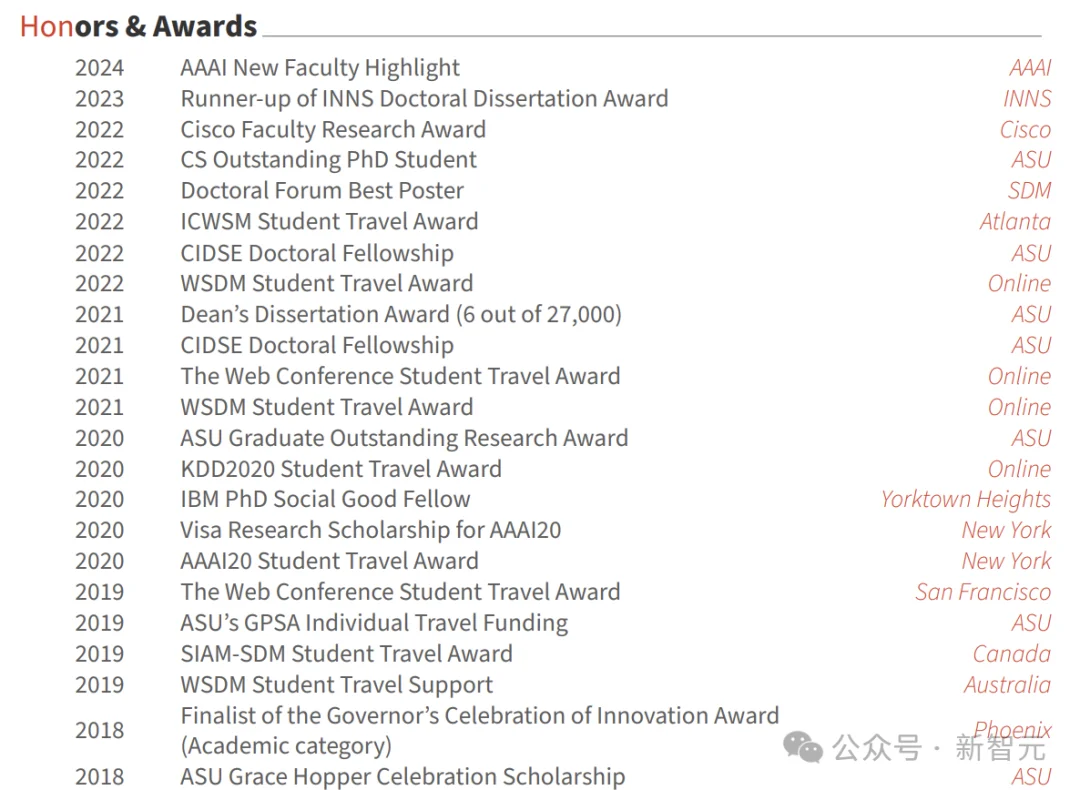1080x790 pixels.
Task: Click Visa Research Scholarship for AAAI20
Action: pos(370,530)
